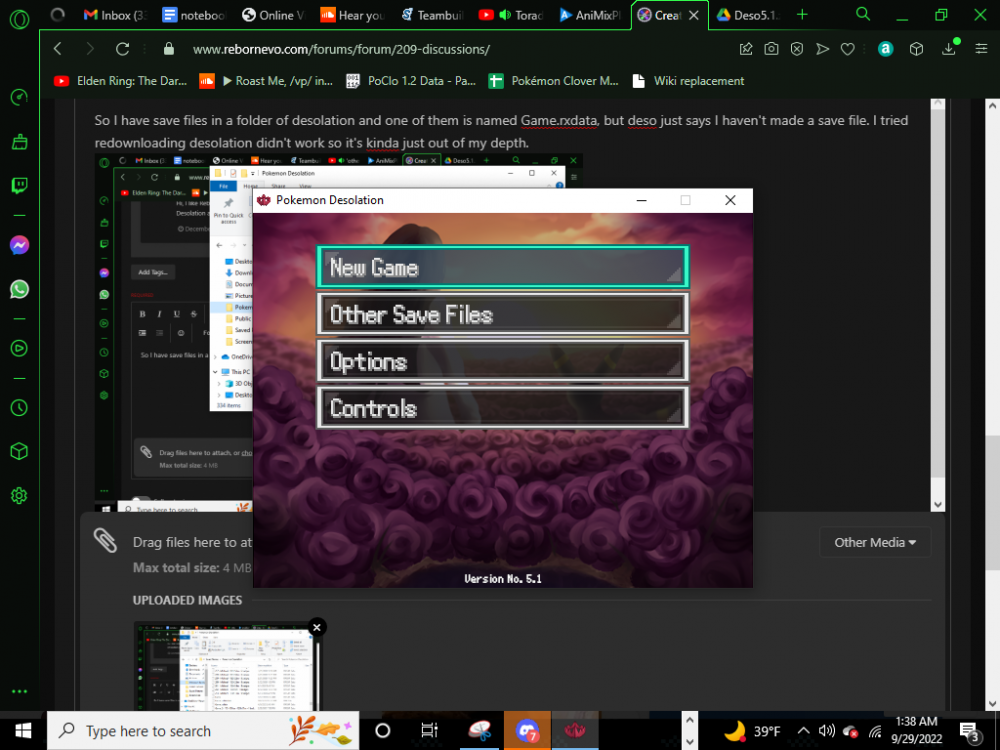Switch to the notebook Google Docs tab
Viewport: 1000px width, 750px height.
tap(194, 15)
